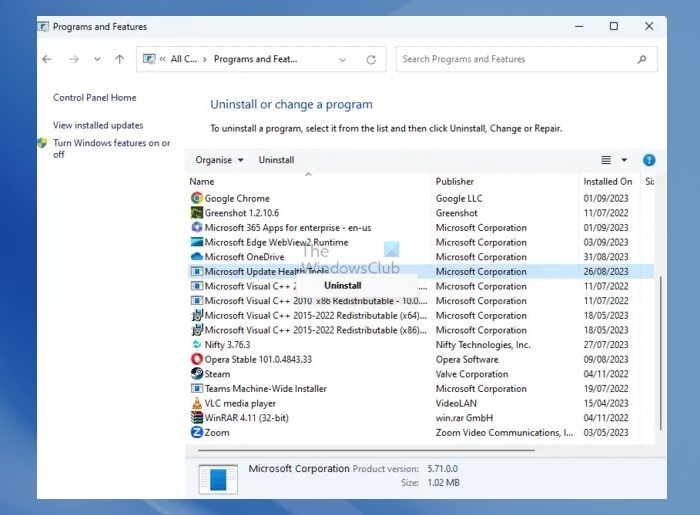Image resolution: width=700 pixels, height=515 pixels.
Task: Click the Uninstall toolbar button
Action: 276,160
